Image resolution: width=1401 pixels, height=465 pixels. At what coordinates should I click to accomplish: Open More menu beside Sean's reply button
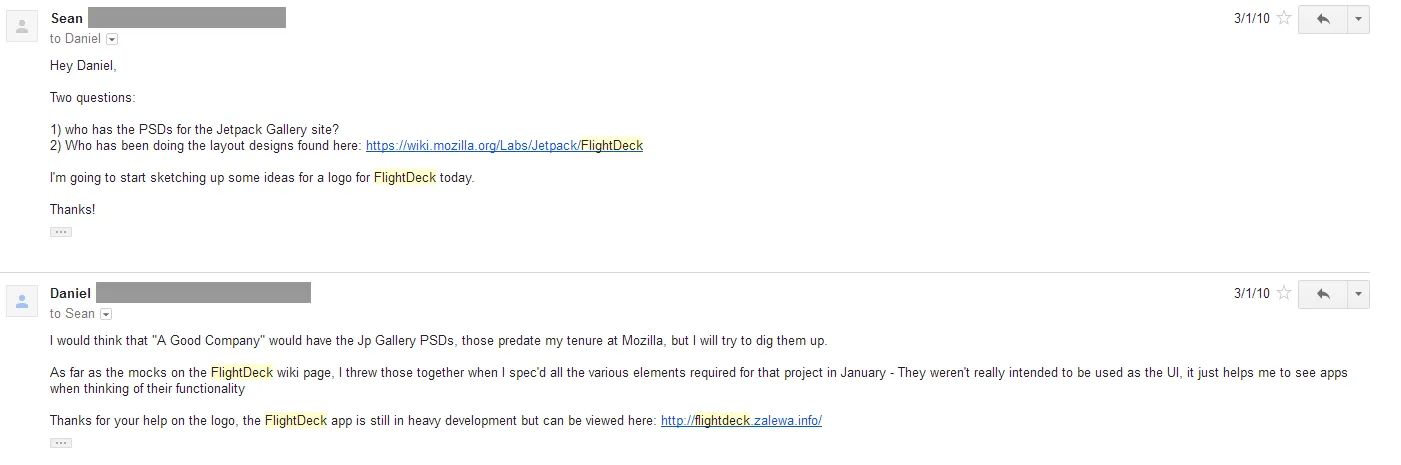pyautogui.click(x=1358, y=19)
